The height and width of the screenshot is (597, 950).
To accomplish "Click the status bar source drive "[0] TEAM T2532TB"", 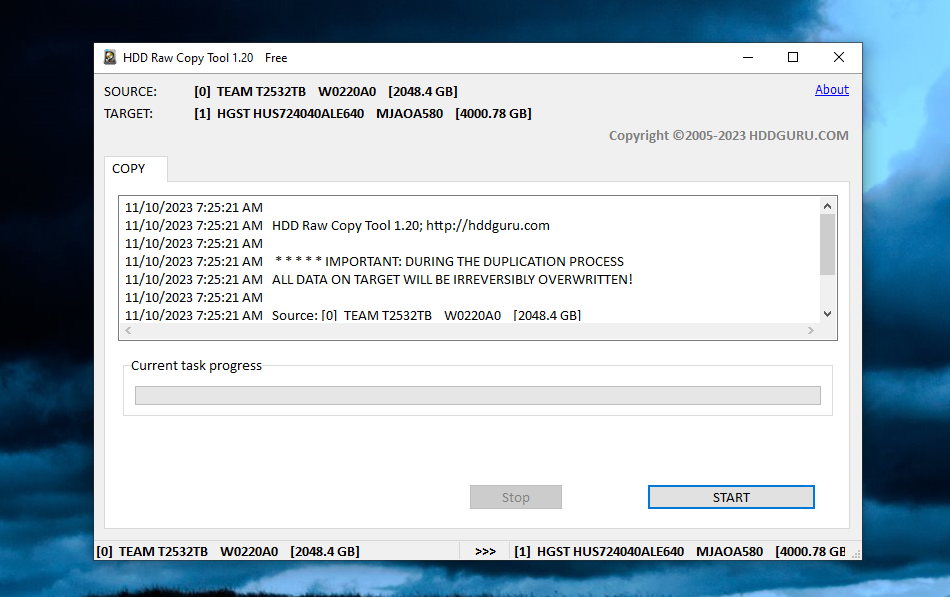I will pyautogui.click(x=228, y=552).
